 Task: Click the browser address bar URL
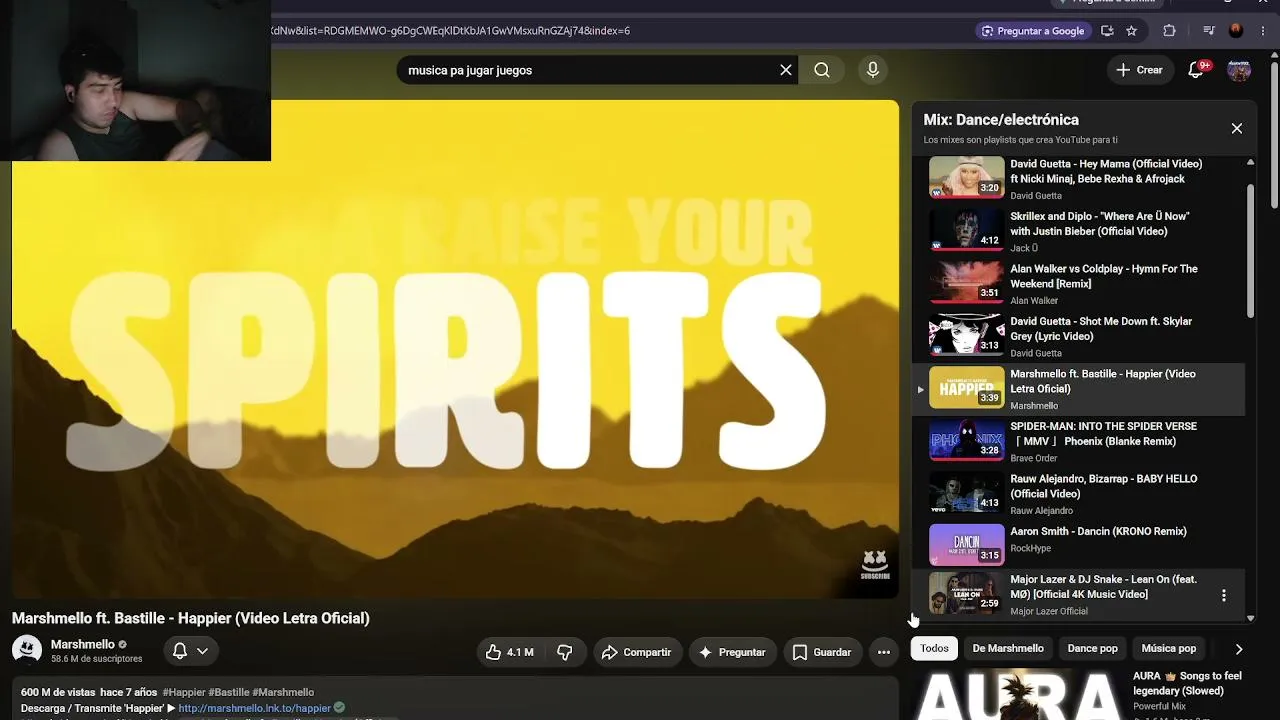[450, 31]
